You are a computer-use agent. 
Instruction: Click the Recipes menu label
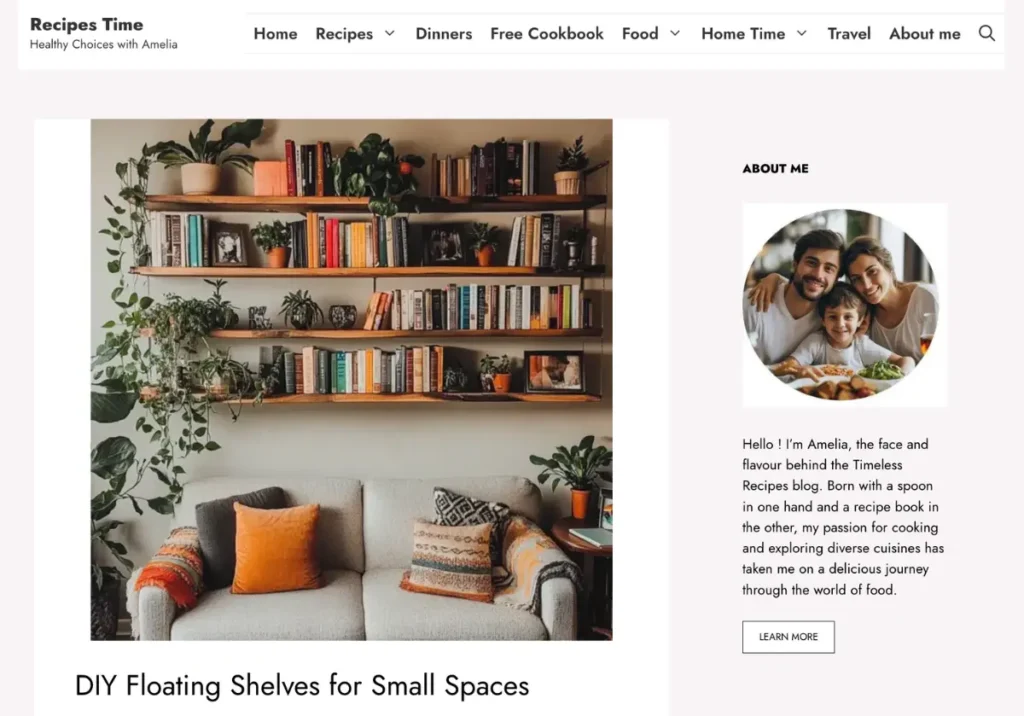click(x=344, y=34)
